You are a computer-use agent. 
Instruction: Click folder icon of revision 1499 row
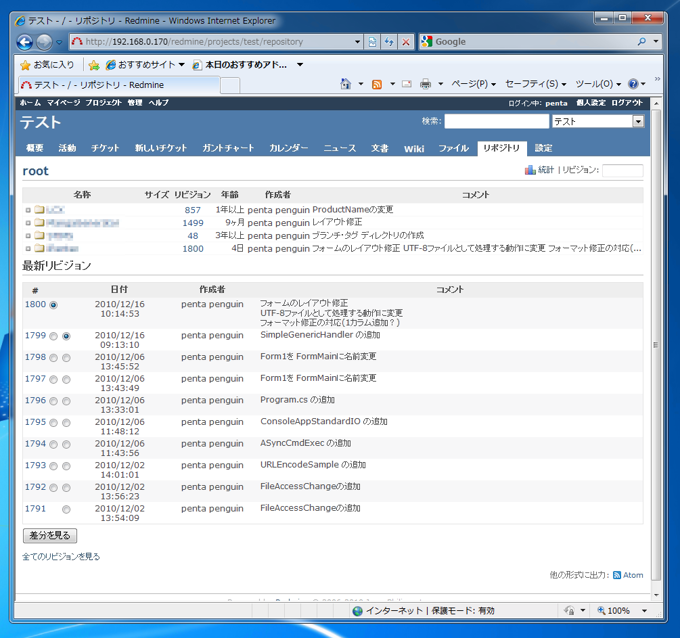[x=39, y=223]
